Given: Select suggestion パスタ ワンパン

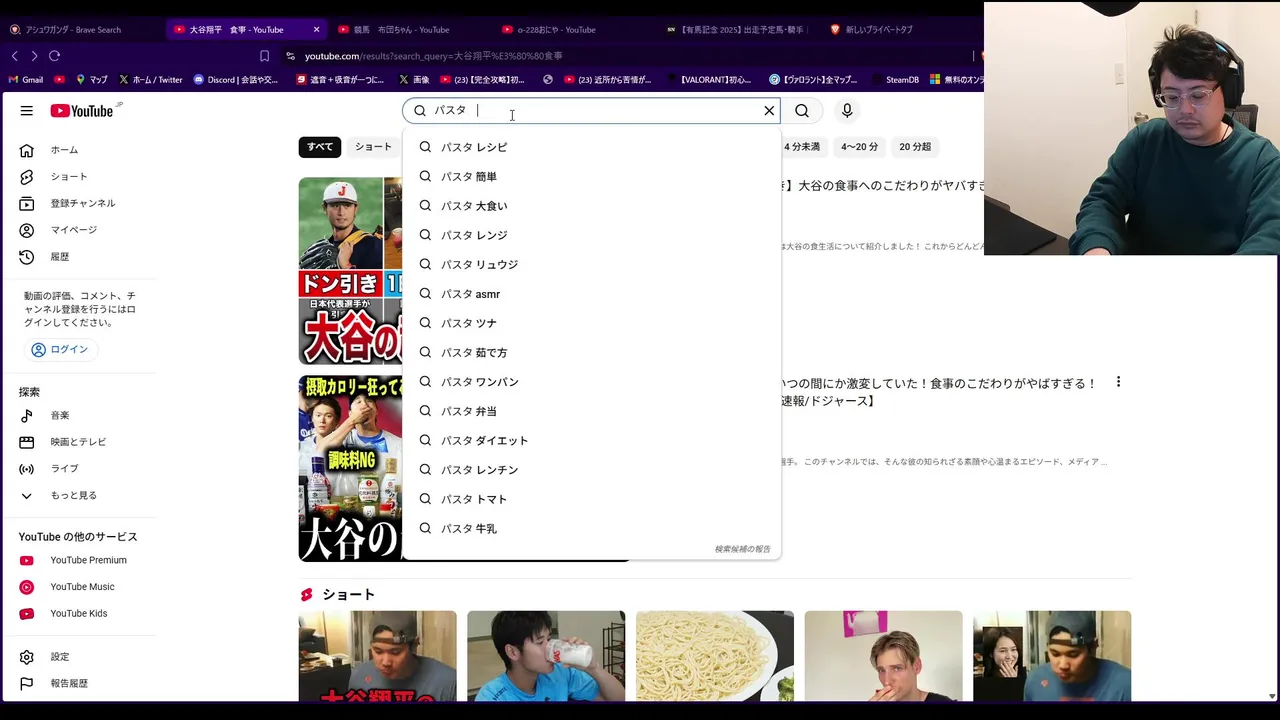Looking at the screenshot, I should pyautogui.click(x=591, y=382).
